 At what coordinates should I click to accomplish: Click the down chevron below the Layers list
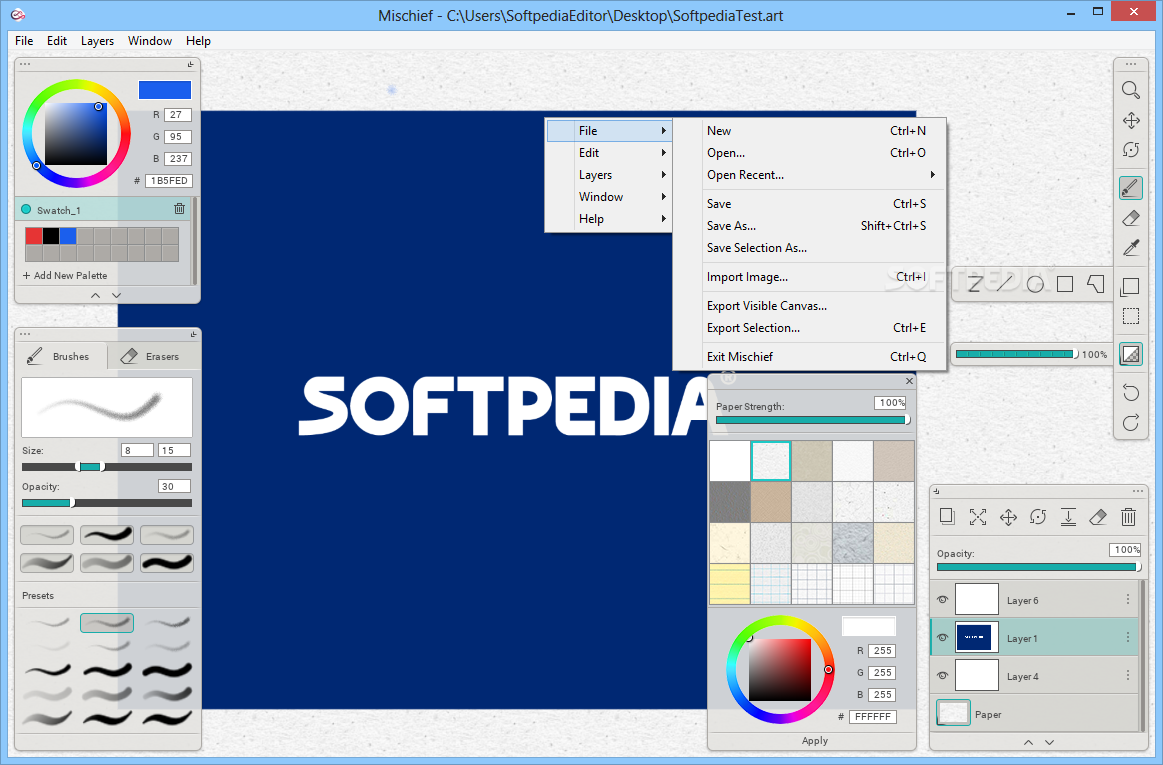[1050, 742]
